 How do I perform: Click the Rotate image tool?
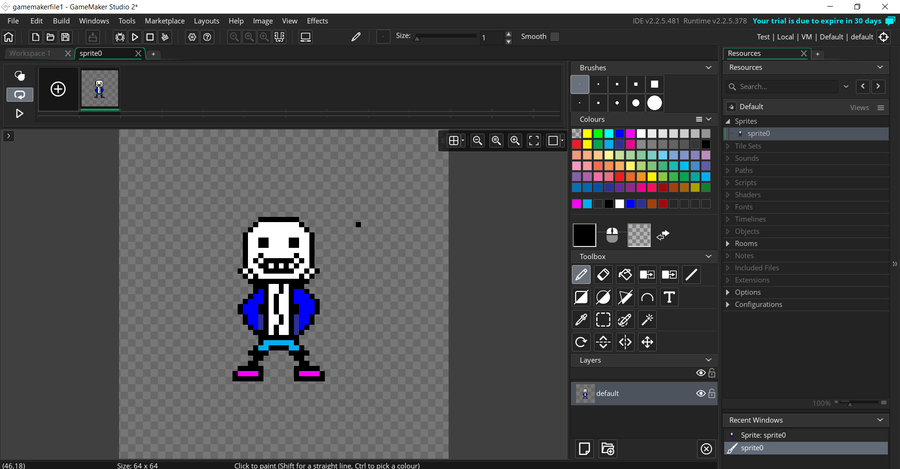click(x=581, y=342)
